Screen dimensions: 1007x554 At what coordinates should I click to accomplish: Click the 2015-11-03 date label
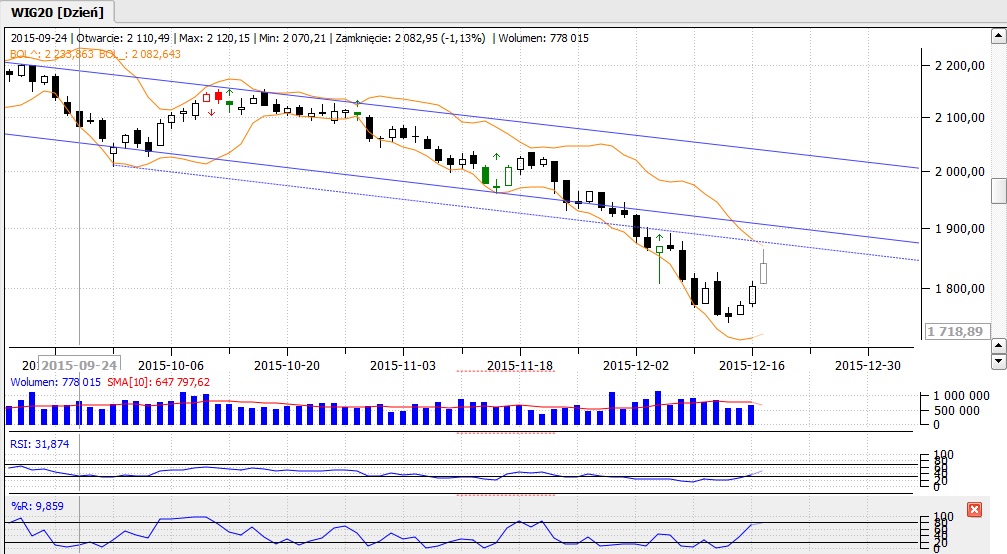point(403,365)
